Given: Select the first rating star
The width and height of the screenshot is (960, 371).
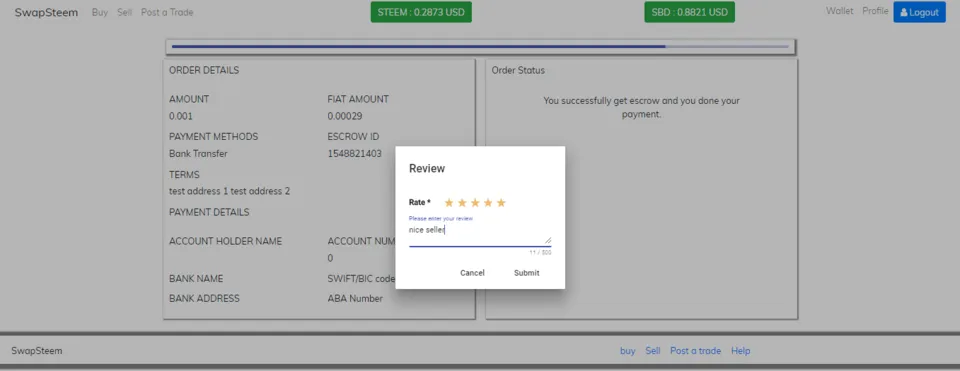Looking at the screenshot, I should click(x=449, y=203).
